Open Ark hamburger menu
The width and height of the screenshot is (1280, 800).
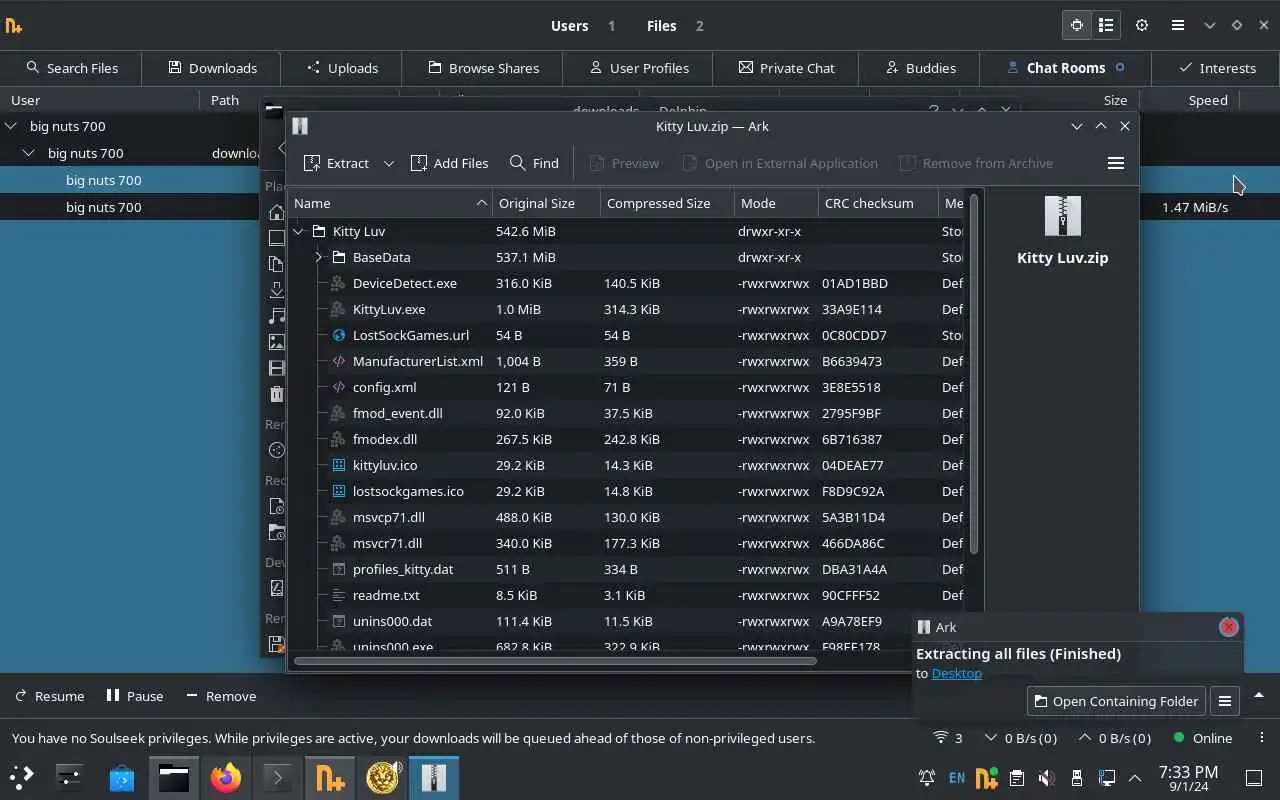tap(1116, 163)
